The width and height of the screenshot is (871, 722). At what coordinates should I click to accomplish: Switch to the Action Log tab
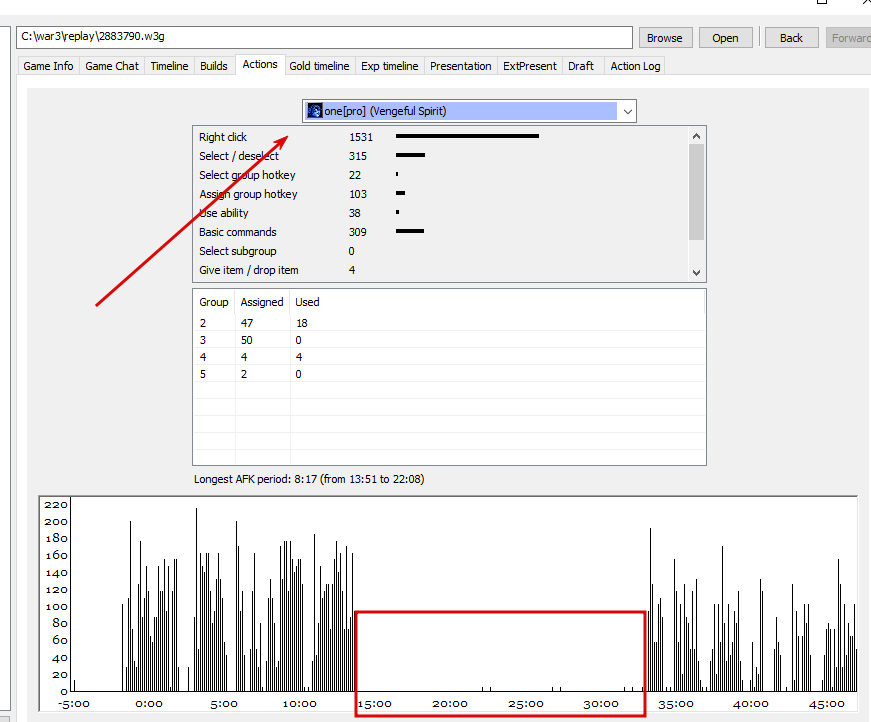(635, 66)
